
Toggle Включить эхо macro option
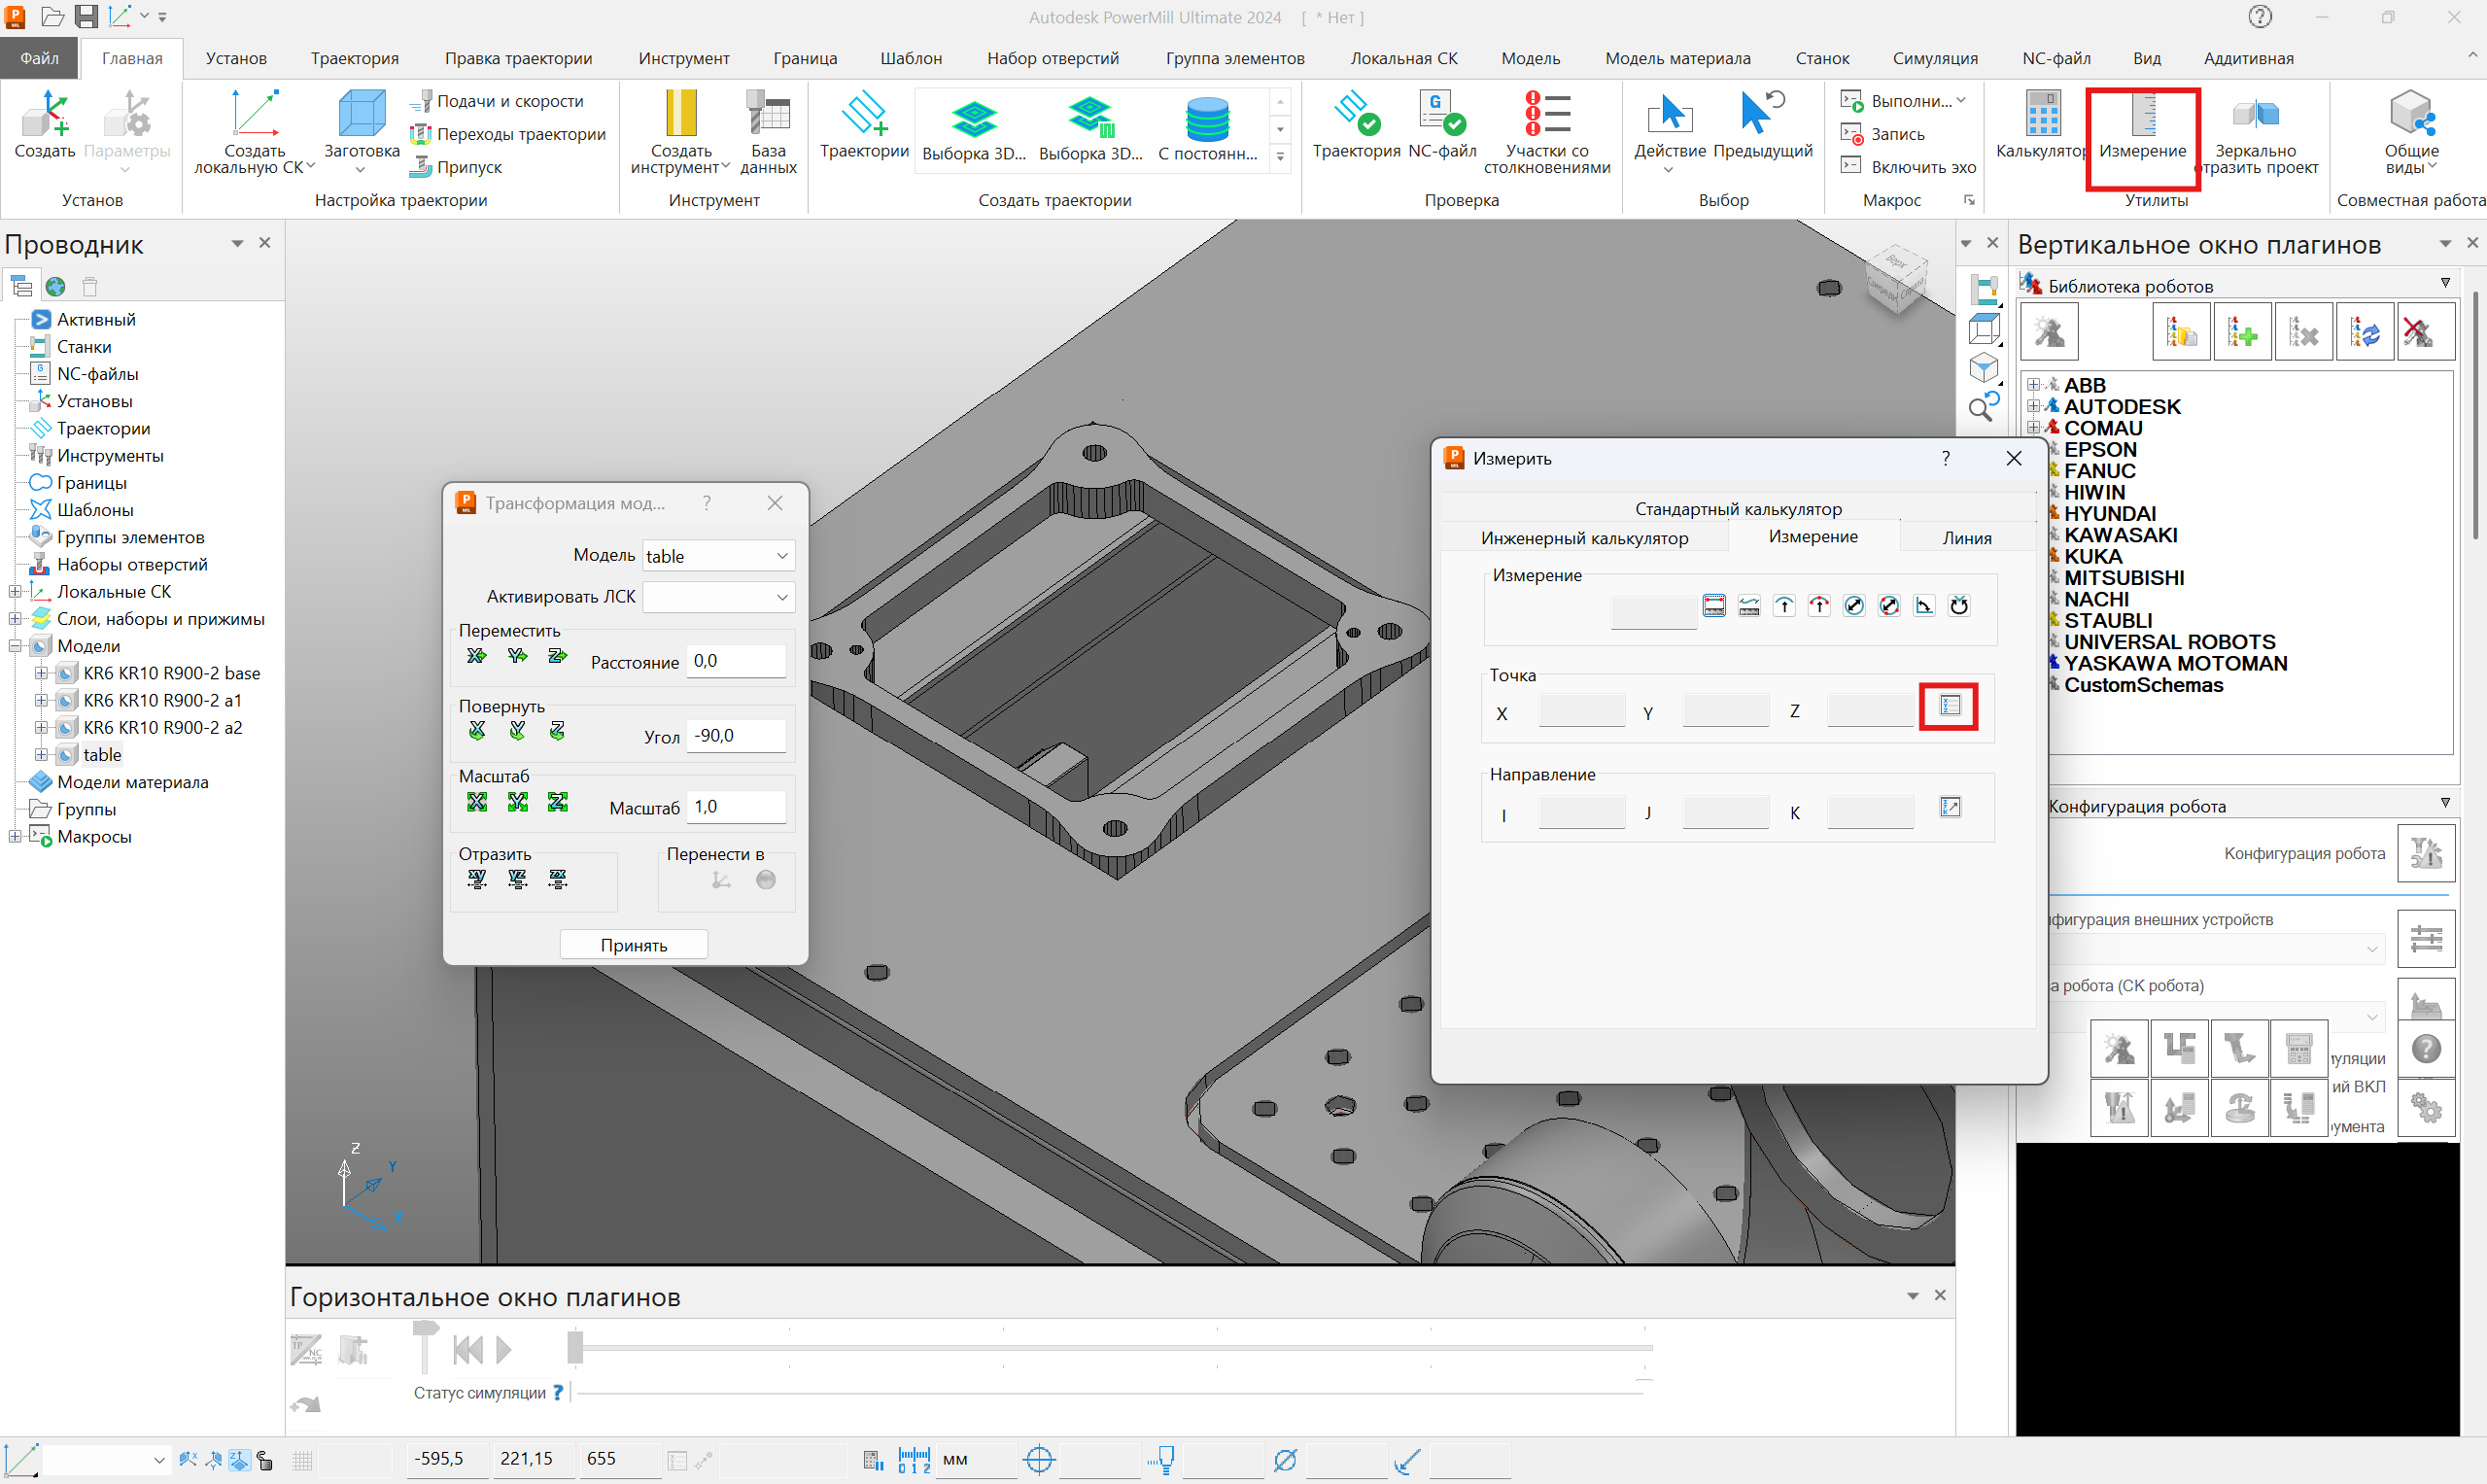pos(1908,167)
